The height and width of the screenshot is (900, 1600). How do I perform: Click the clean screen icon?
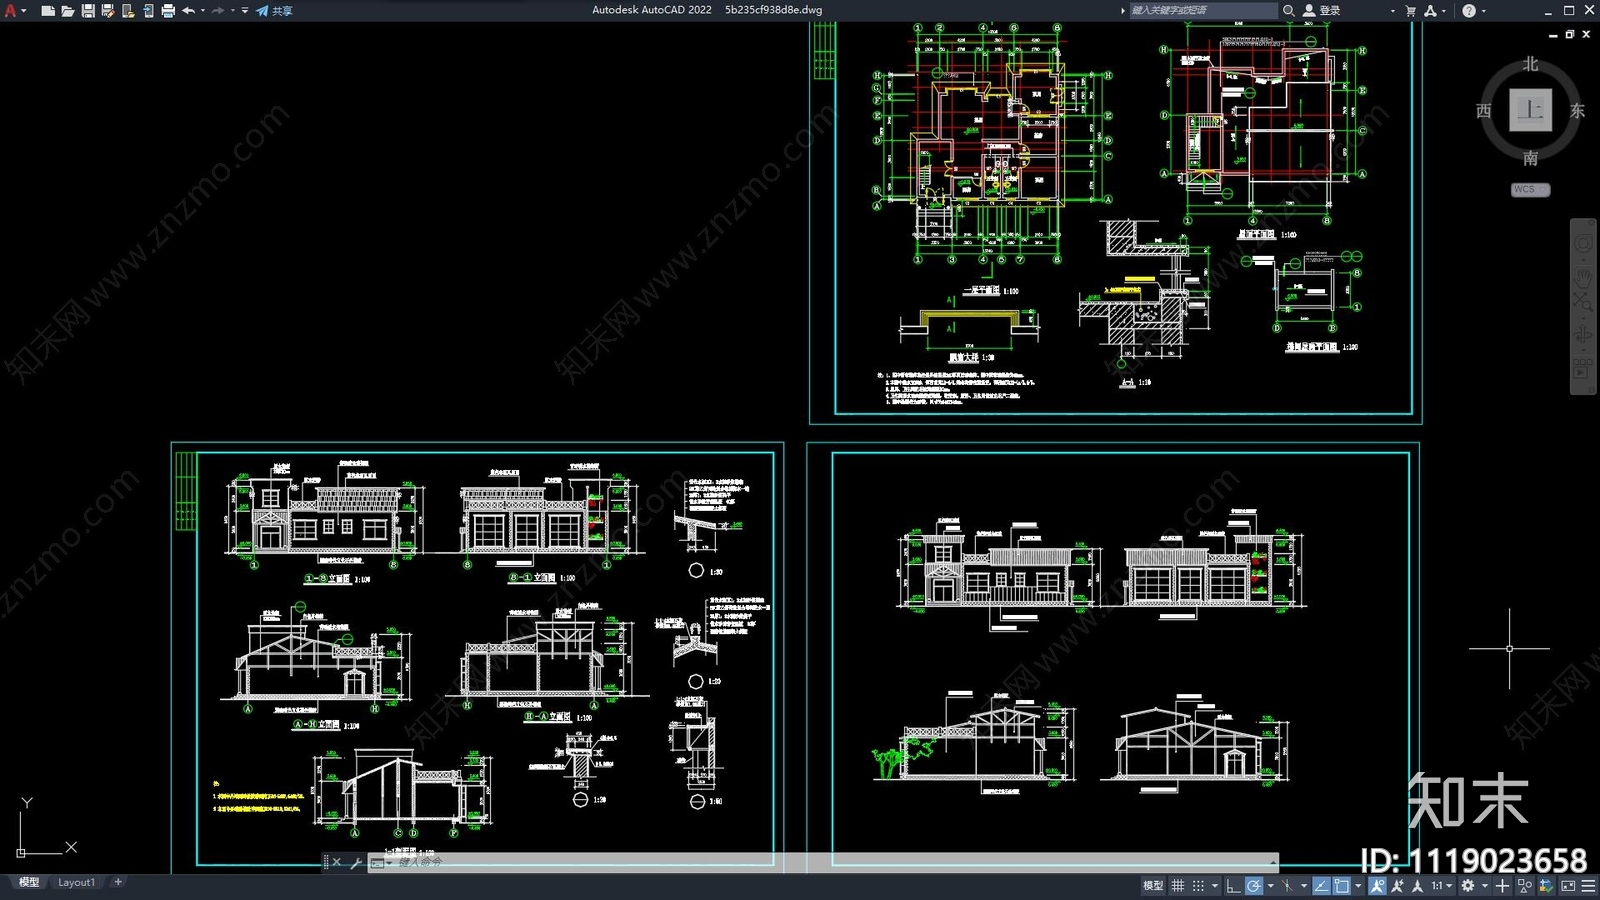(1568, 886)
